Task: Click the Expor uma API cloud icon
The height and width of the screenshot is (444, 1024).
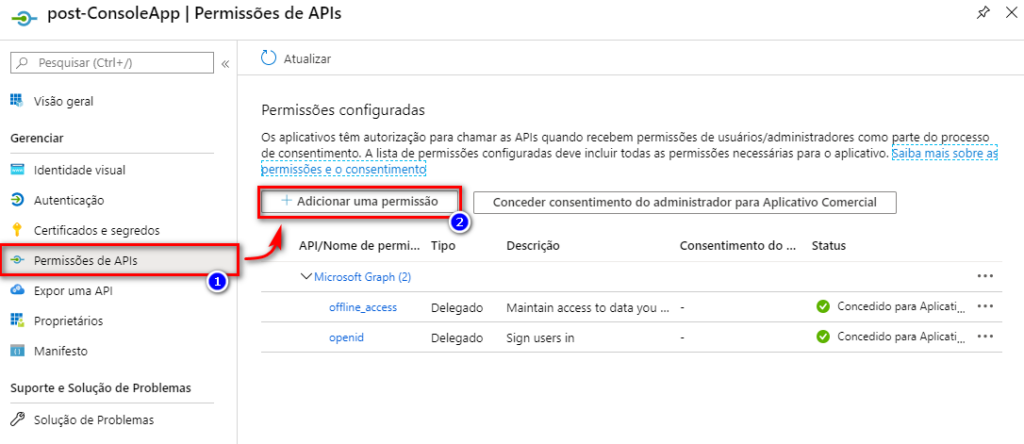Action: click(17, 290)
